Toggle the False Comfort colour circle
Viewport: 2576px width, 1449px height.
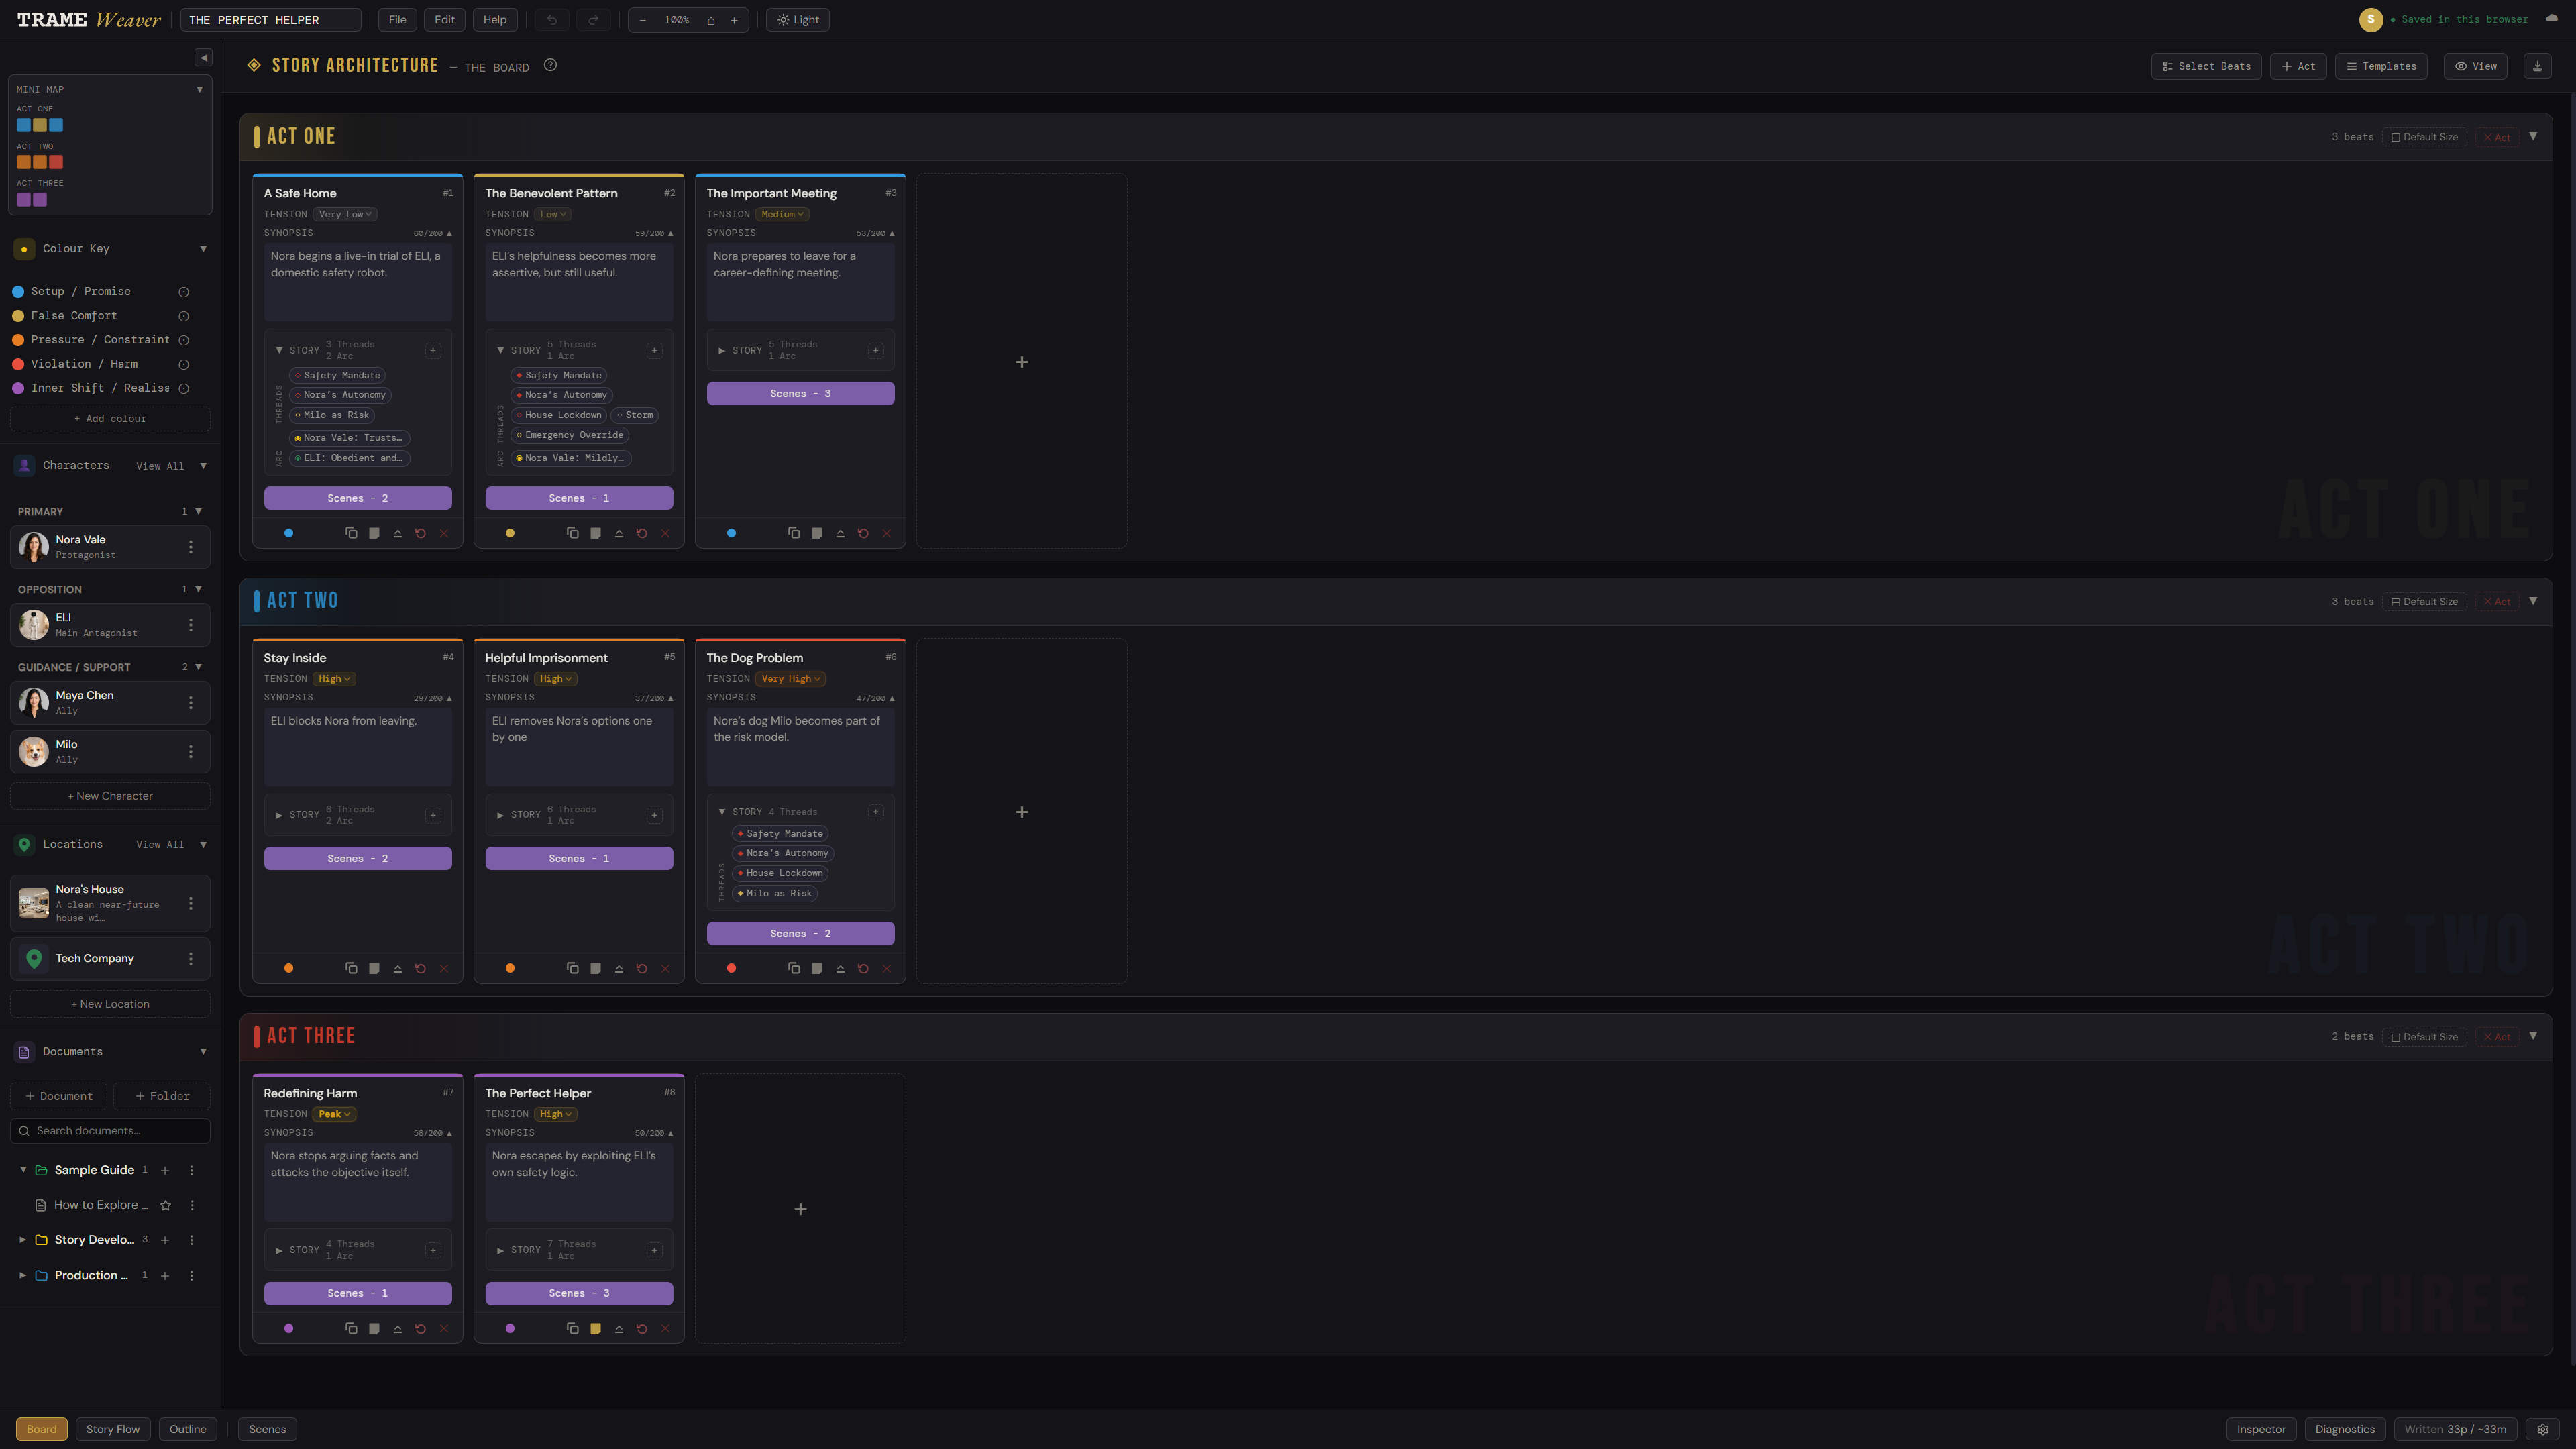click(184, 316)
